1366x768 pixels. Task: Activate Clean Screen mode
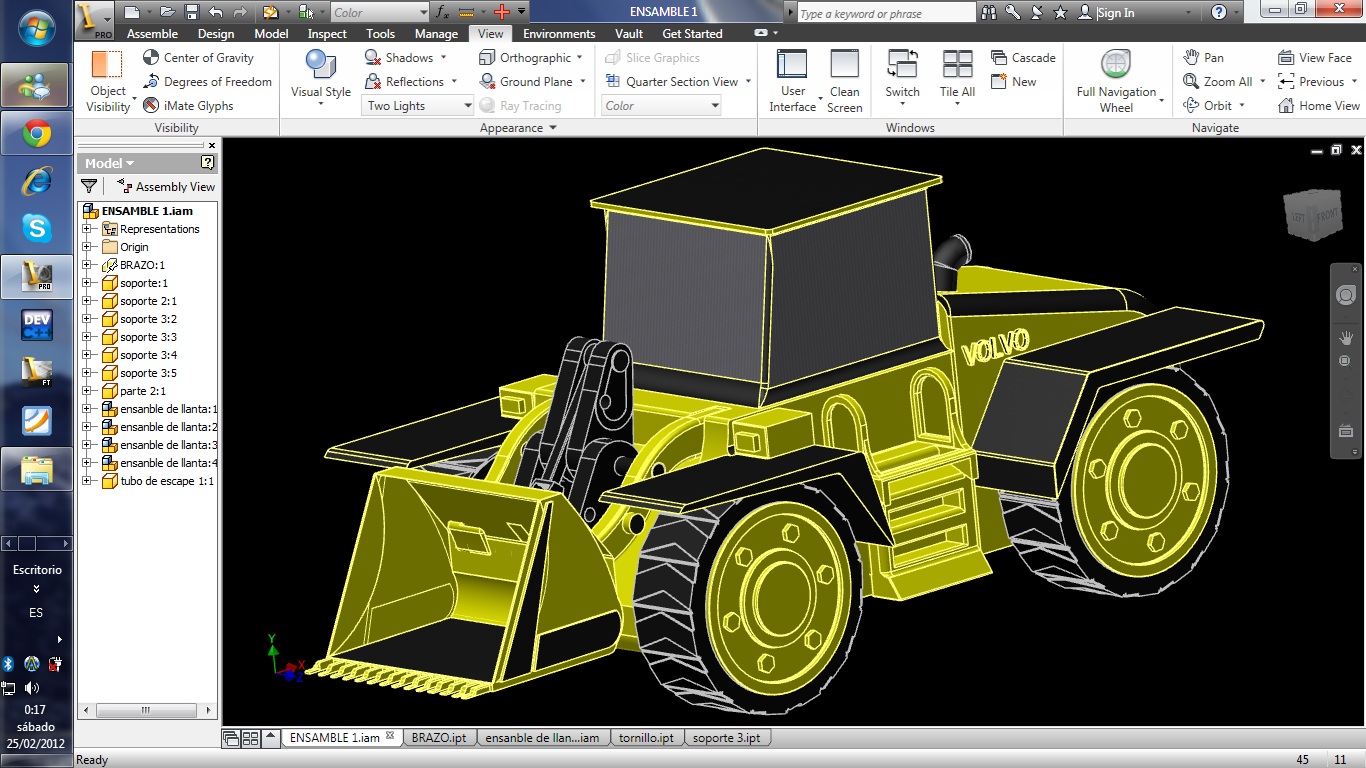[844, 80]
